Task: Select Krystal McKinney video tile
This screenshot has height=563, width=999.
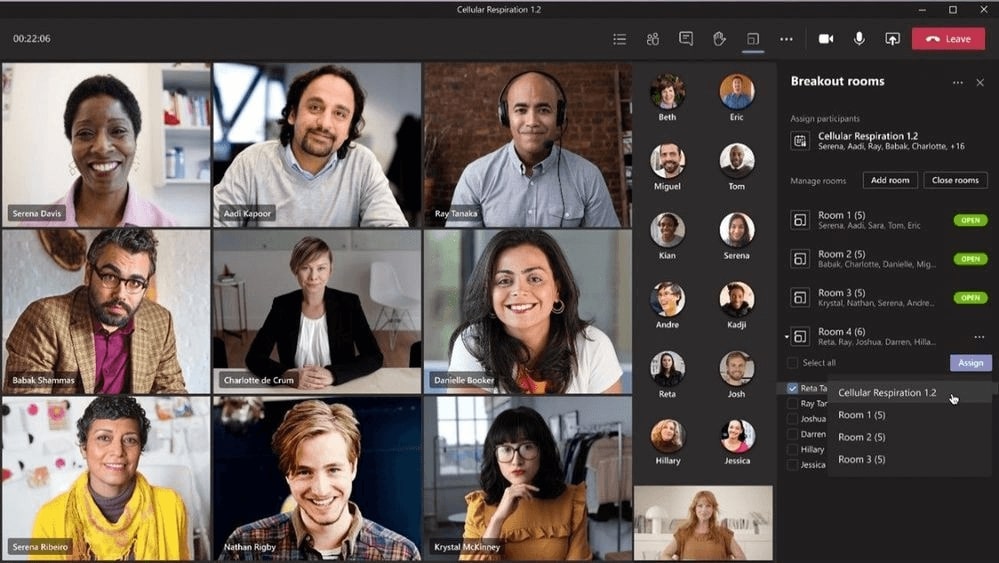Action: click(528, 478)
